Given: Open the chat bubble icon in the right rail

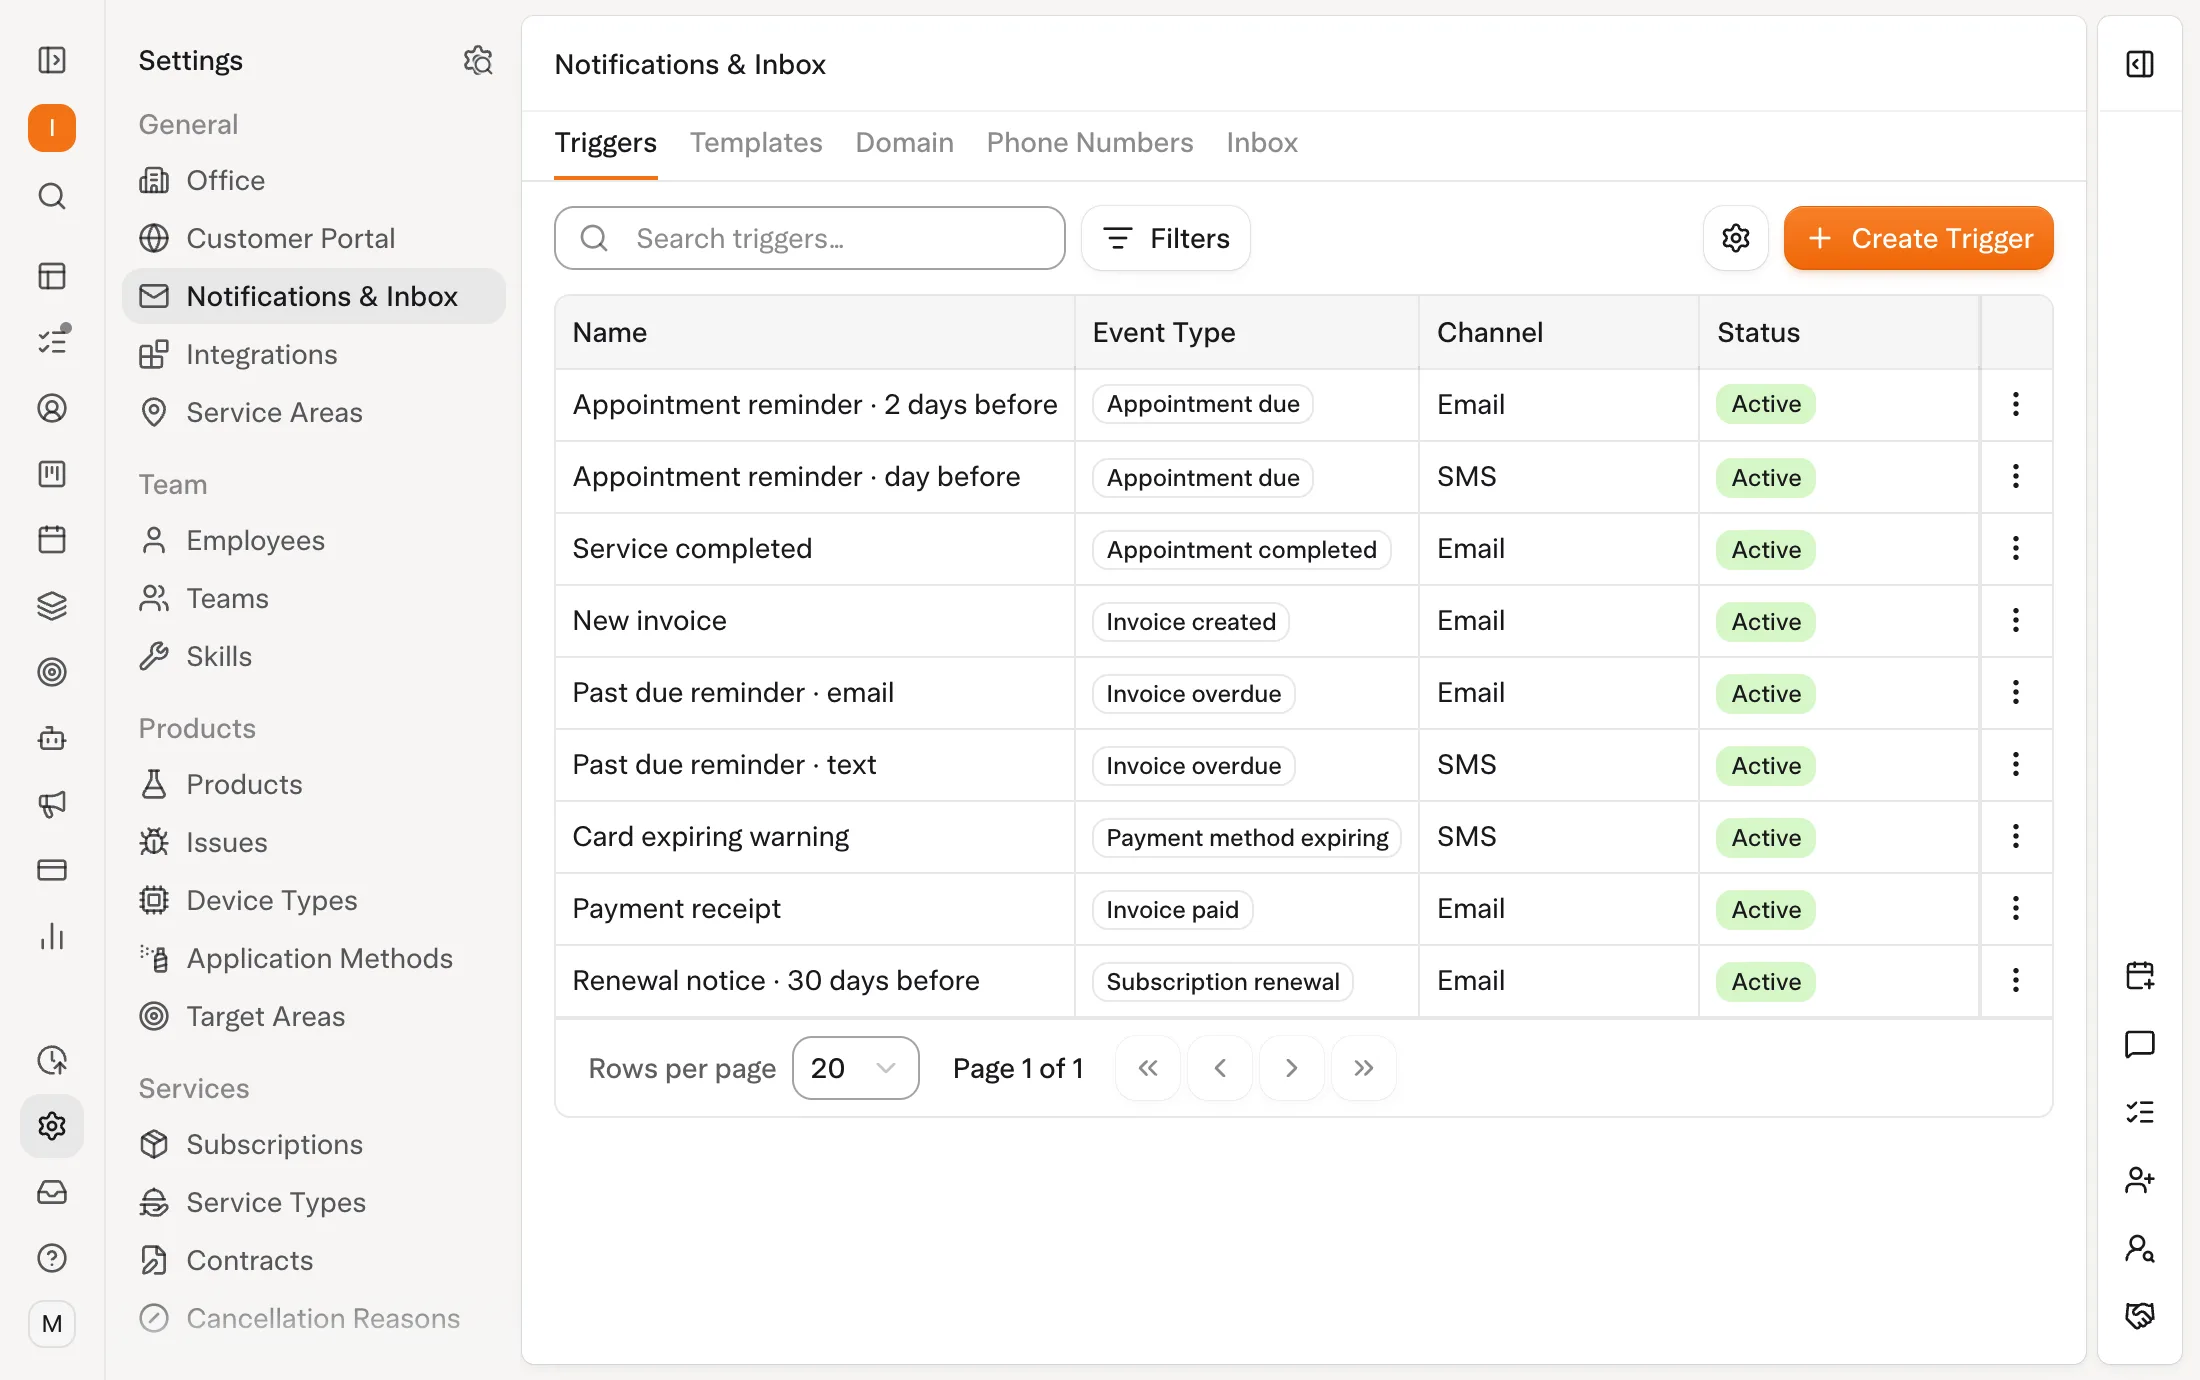Looking at the screenshot, I should (x=2140, y=1044).
